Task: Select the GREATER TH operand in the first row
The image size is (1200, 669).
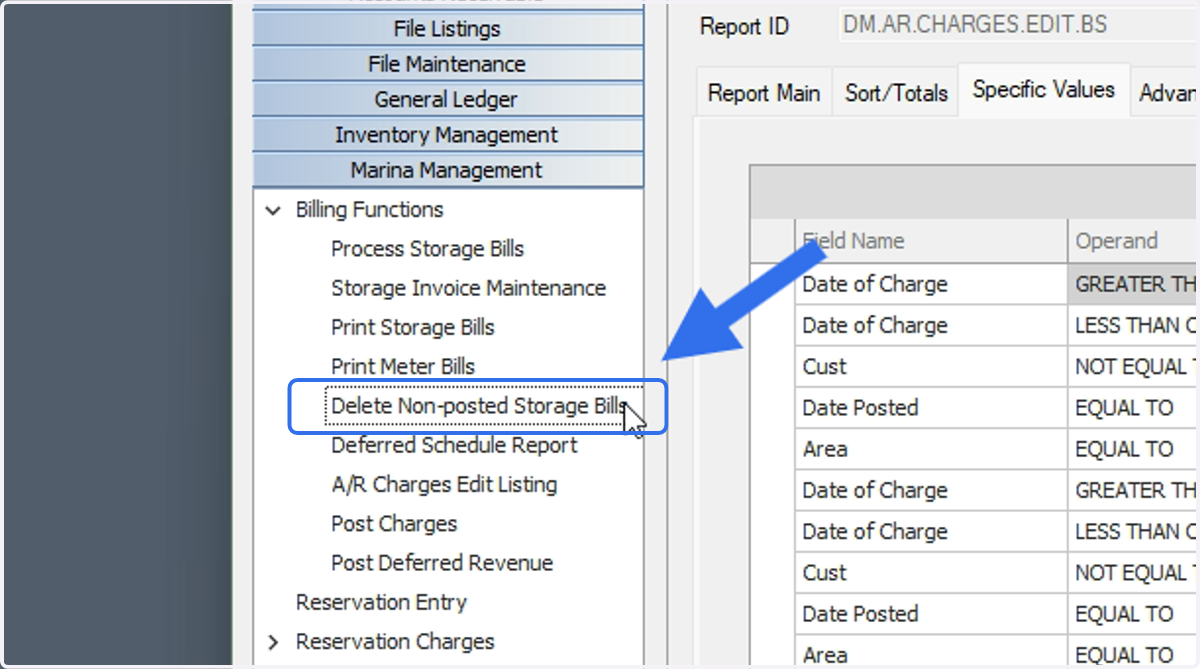Action: click(x=1133, y=284)
